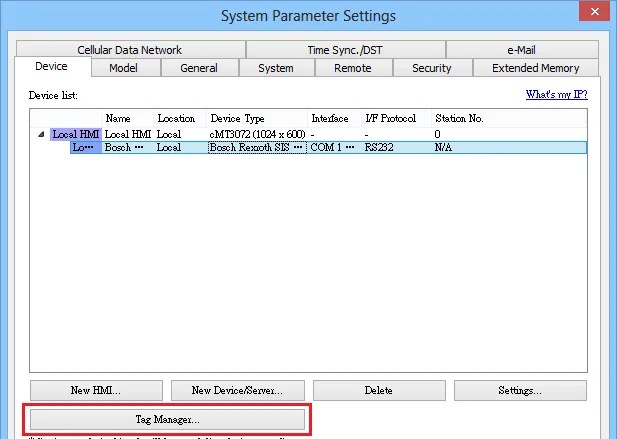
Task: Click the Local HMI name cell
Action: pos(127,134)
